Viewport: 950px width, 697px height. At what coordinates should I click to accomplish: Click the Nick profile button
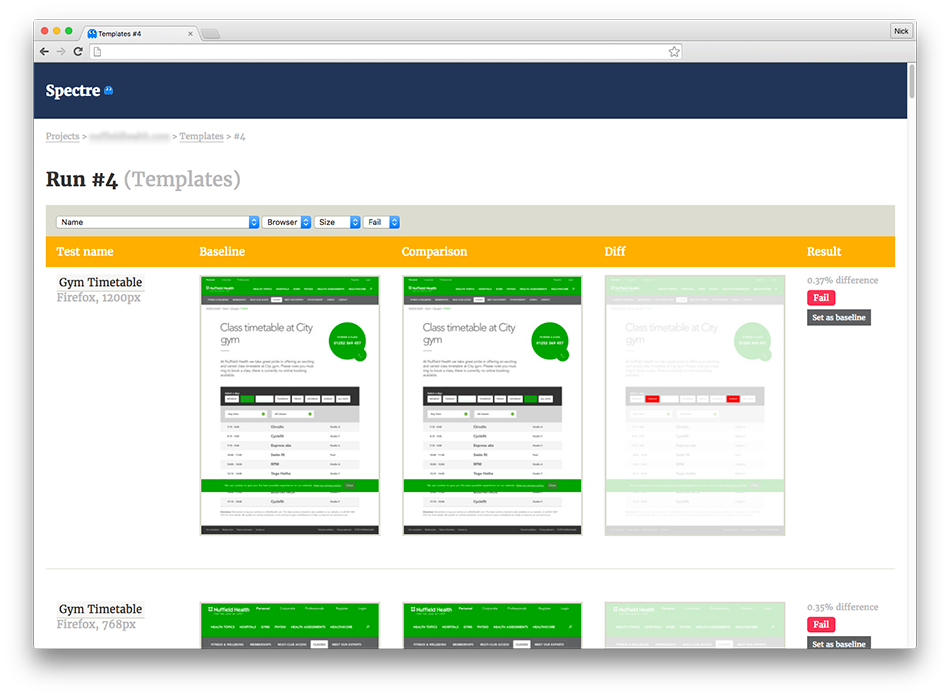point(901,31)
